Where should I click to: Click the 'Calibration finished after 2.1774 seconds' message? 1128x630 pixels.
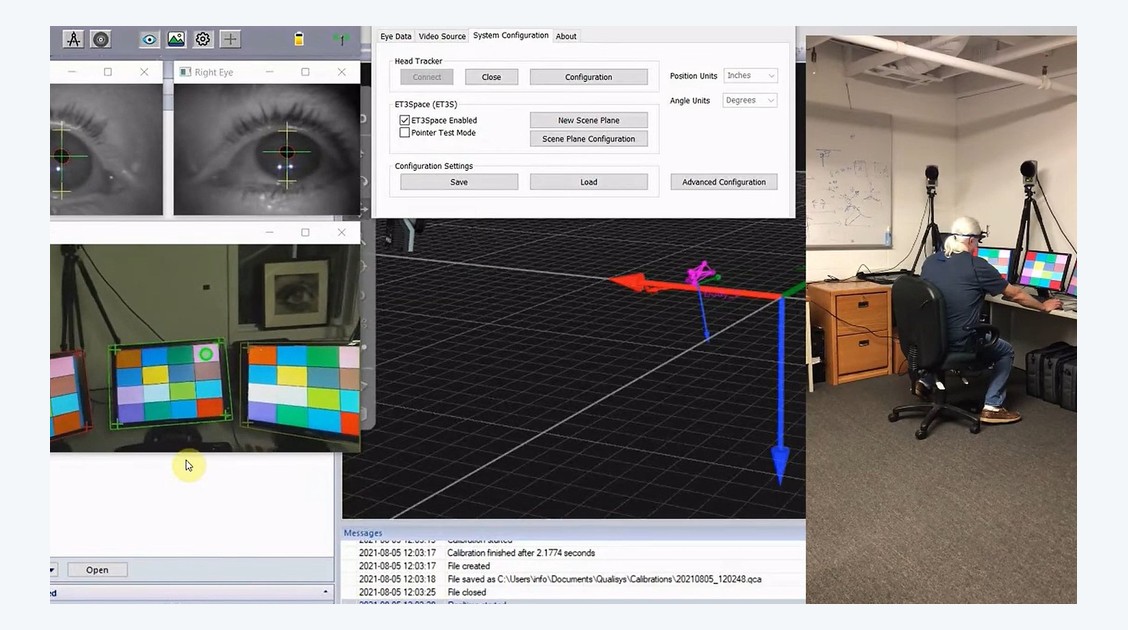[x=521, y=553]
